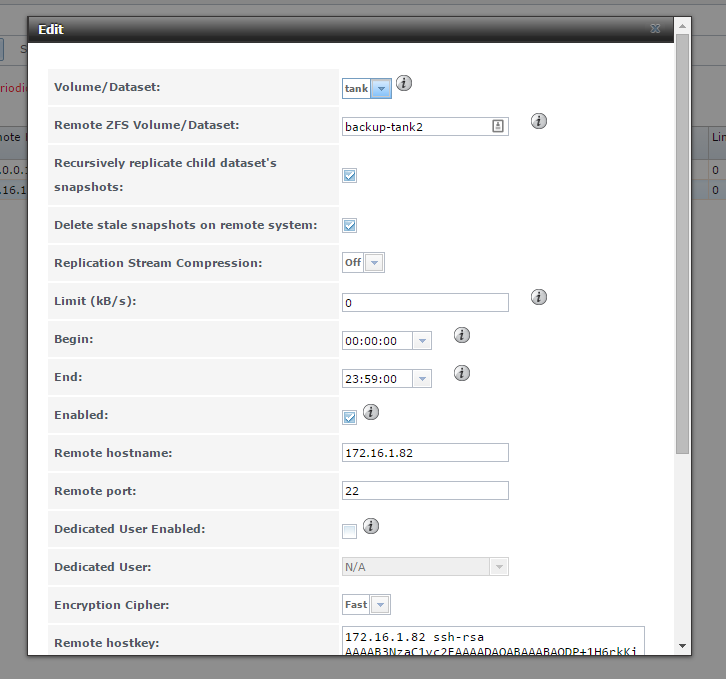Click the 'Limit (kB/s):' label
726x679 pixels.
[x=95, y=301]
